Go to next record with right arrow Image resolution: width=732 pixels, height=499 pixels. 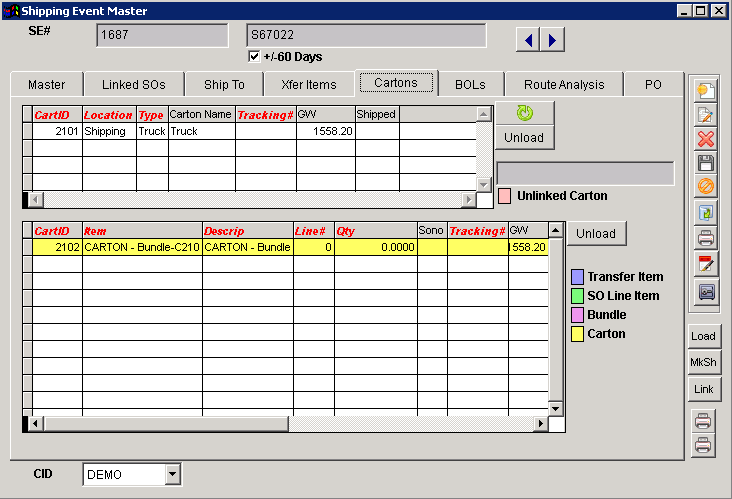click(552, 39)
